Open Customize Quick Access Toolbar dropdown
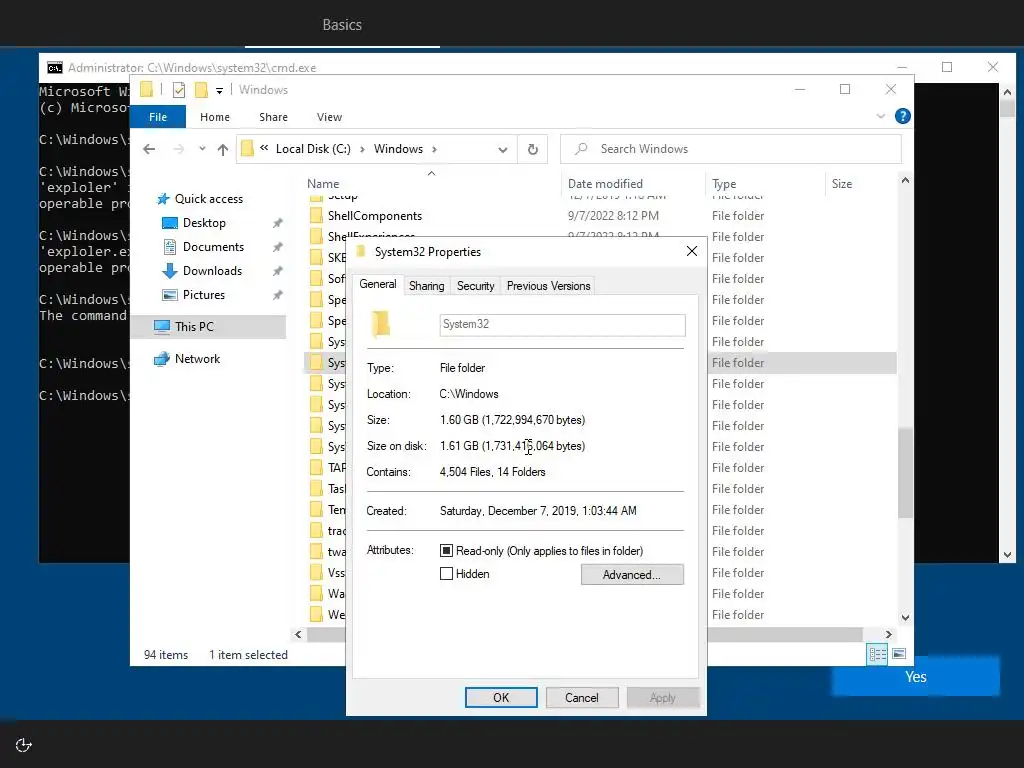This screenshot has height=768, width=1024. click(219, 91)
